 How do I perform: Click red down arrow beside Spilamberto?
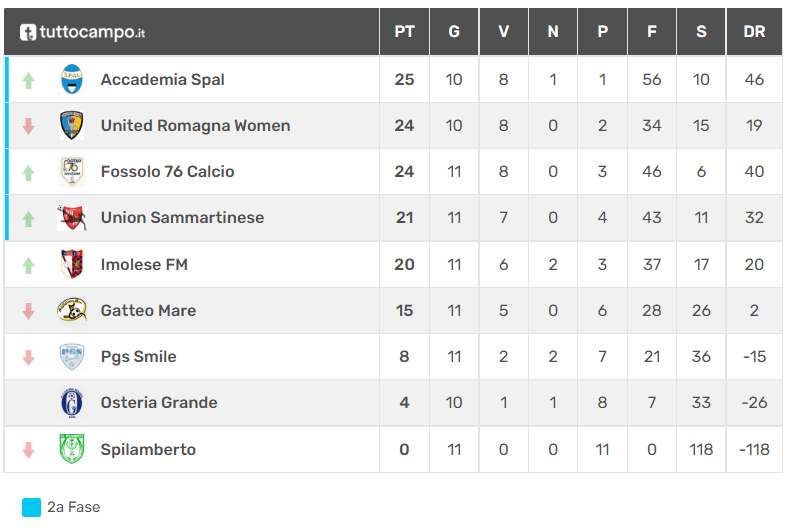click(29, 450)
